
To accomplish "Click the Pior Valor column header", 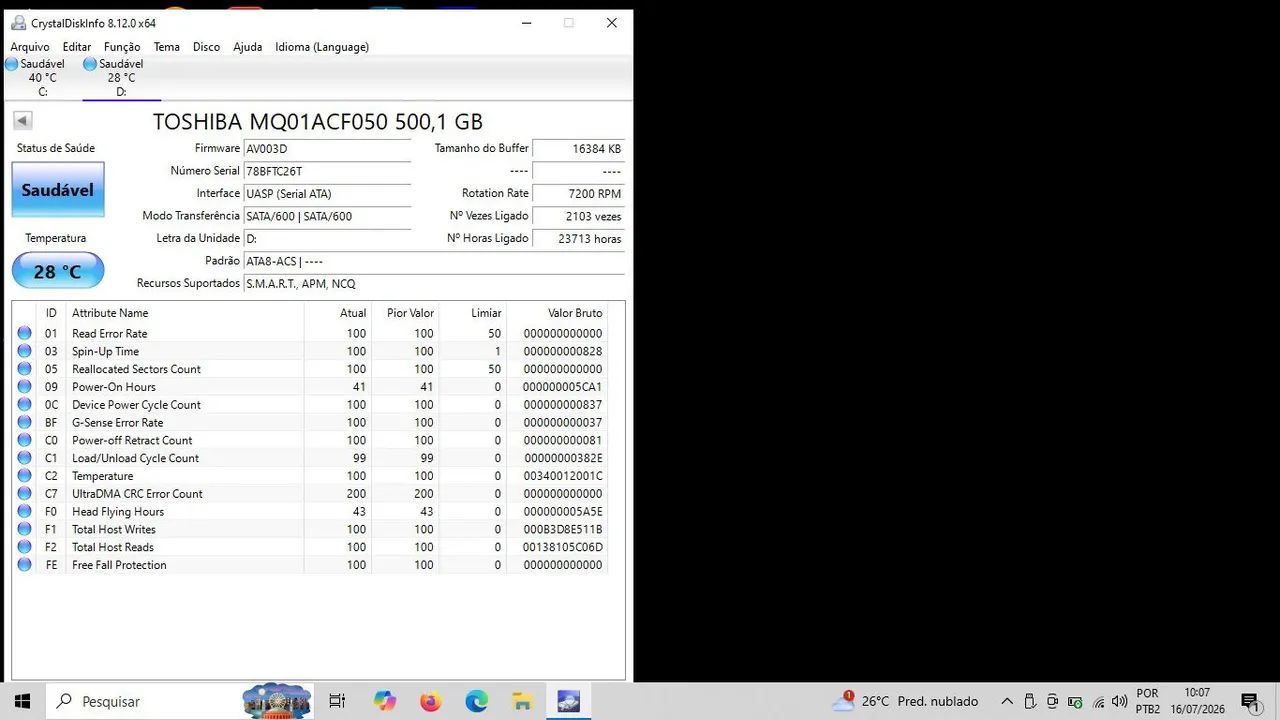I will [x=405, y=313].
